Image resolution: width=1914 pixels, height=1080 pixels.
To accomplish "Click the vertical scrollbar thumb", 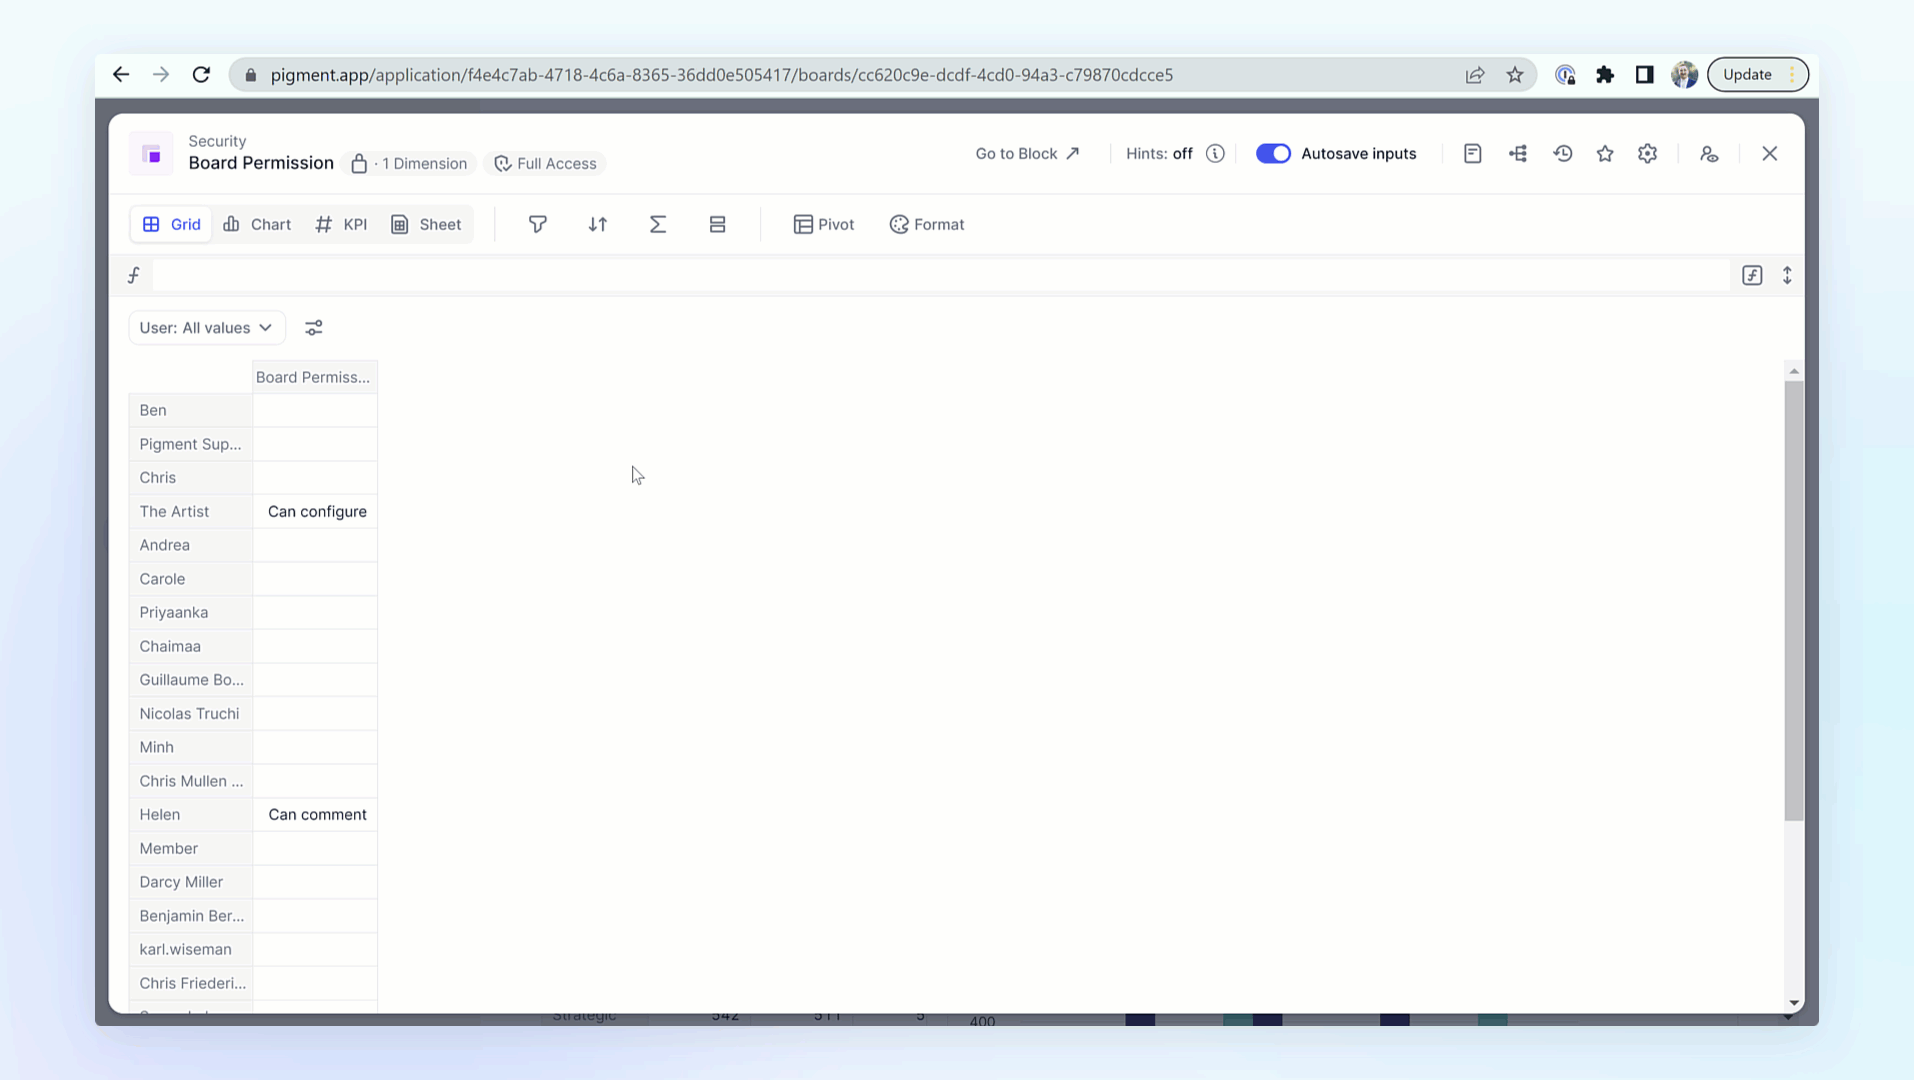I will click(1794, 600).
